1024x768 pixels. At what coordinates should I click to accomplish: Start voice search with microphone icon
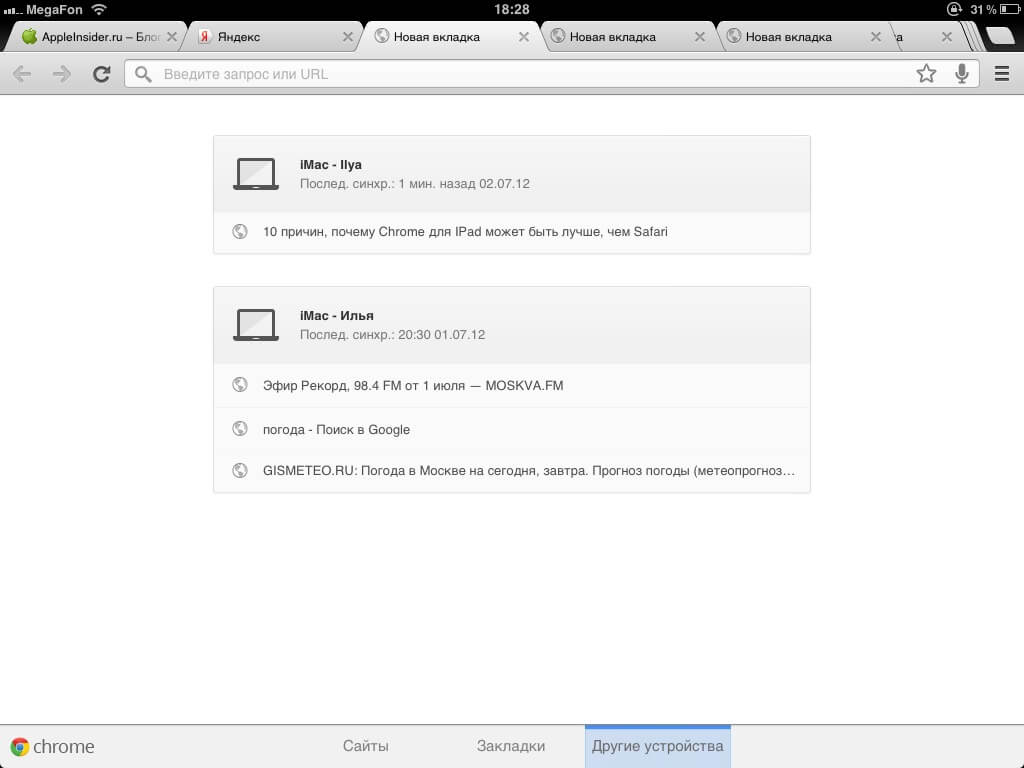(961, 74)
